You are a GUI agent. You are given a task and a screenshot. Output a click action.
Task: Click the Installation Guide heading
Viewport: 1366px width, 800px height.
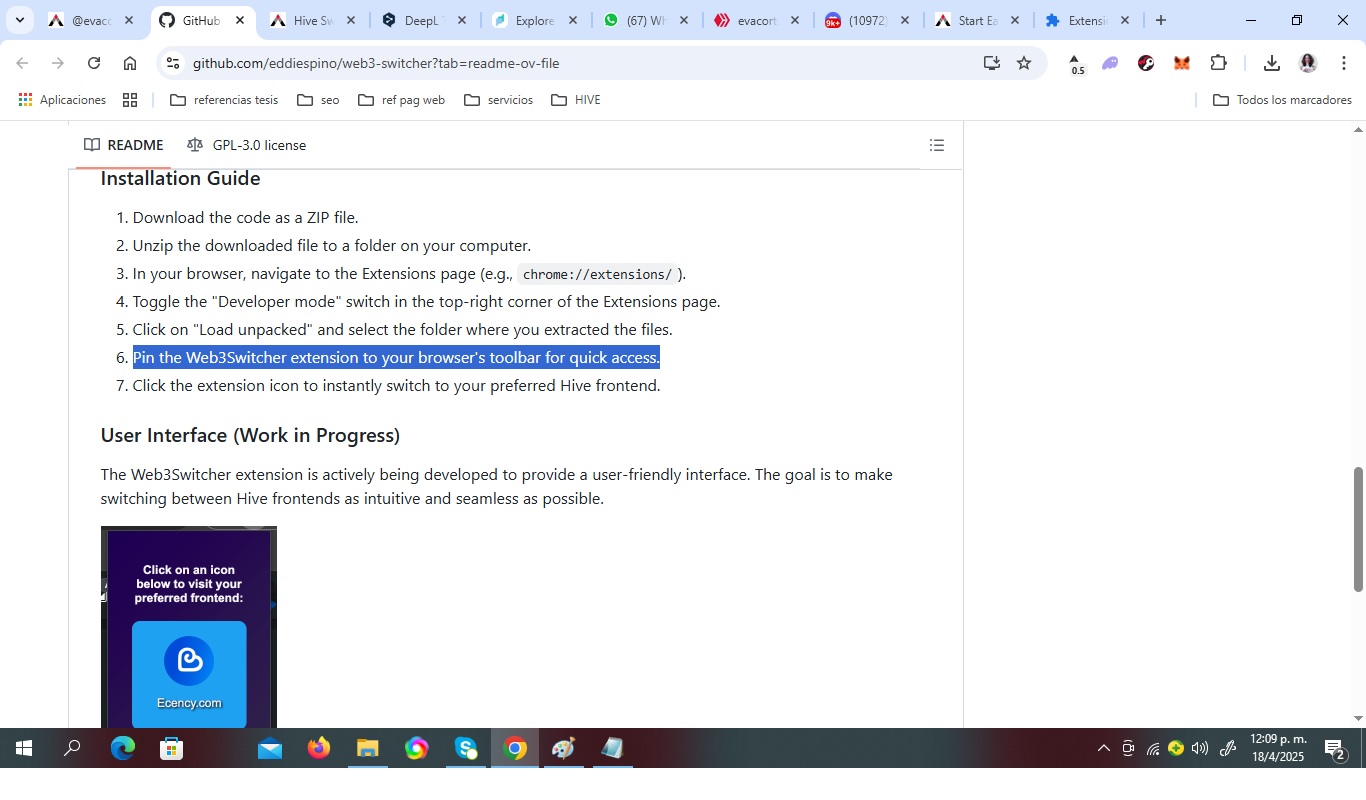tap(180, 178)
